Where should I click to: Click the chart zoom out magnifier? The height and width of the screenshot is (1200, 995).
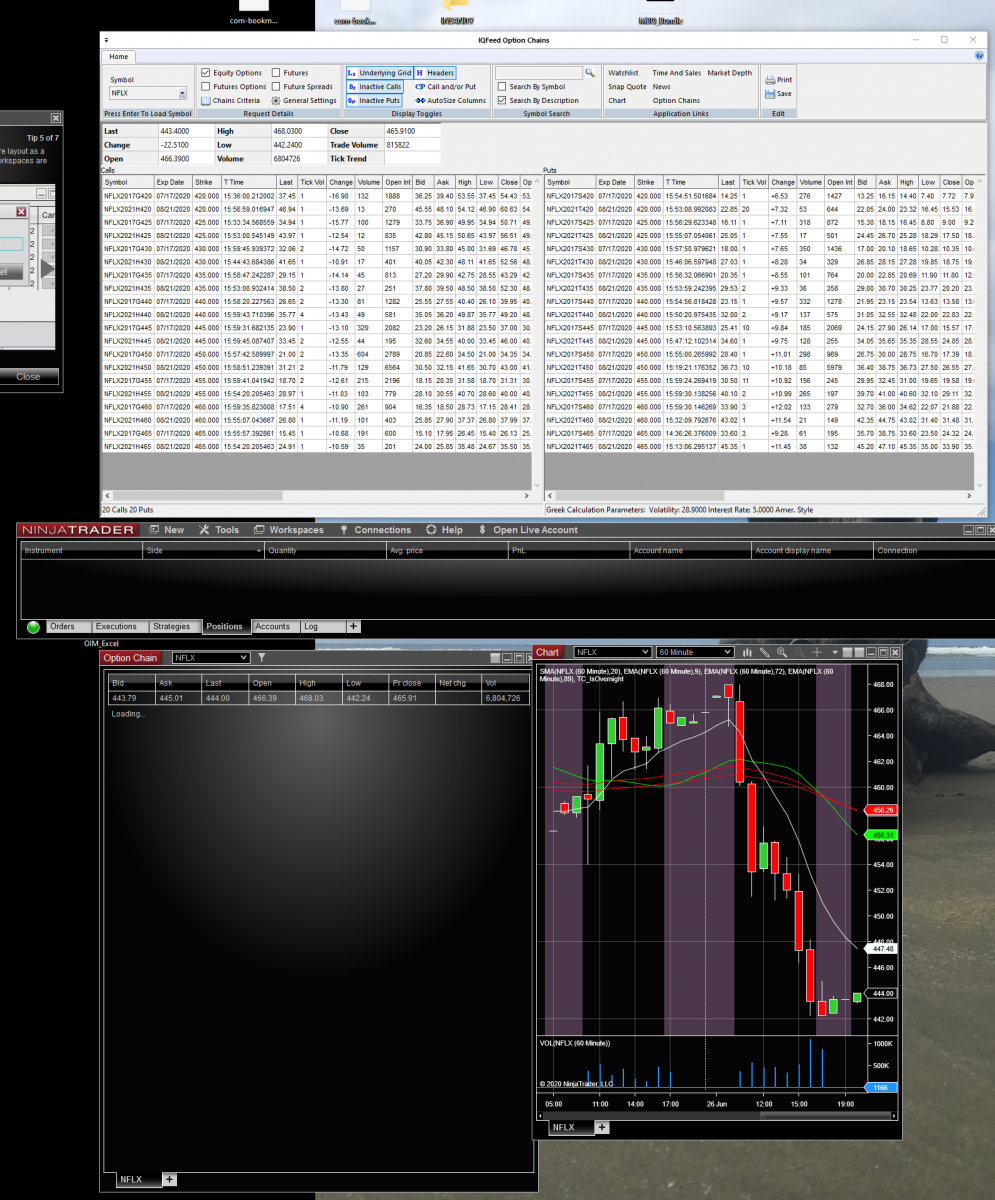pyautogui.click(x=798, y=652)
